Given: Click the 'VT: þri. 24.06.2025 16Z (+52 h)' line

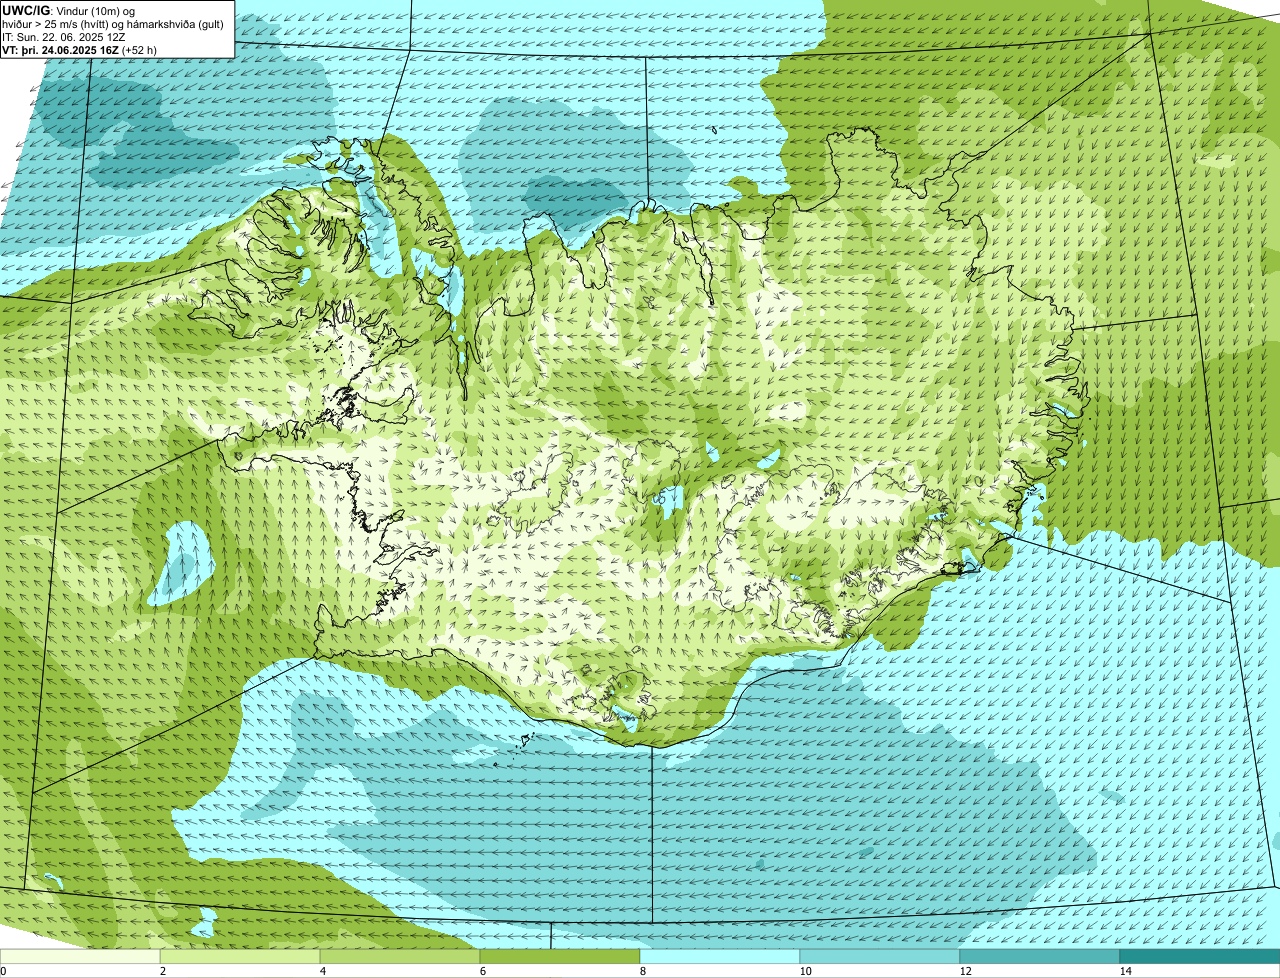Looking at the screenshot, I should [80, 49].
